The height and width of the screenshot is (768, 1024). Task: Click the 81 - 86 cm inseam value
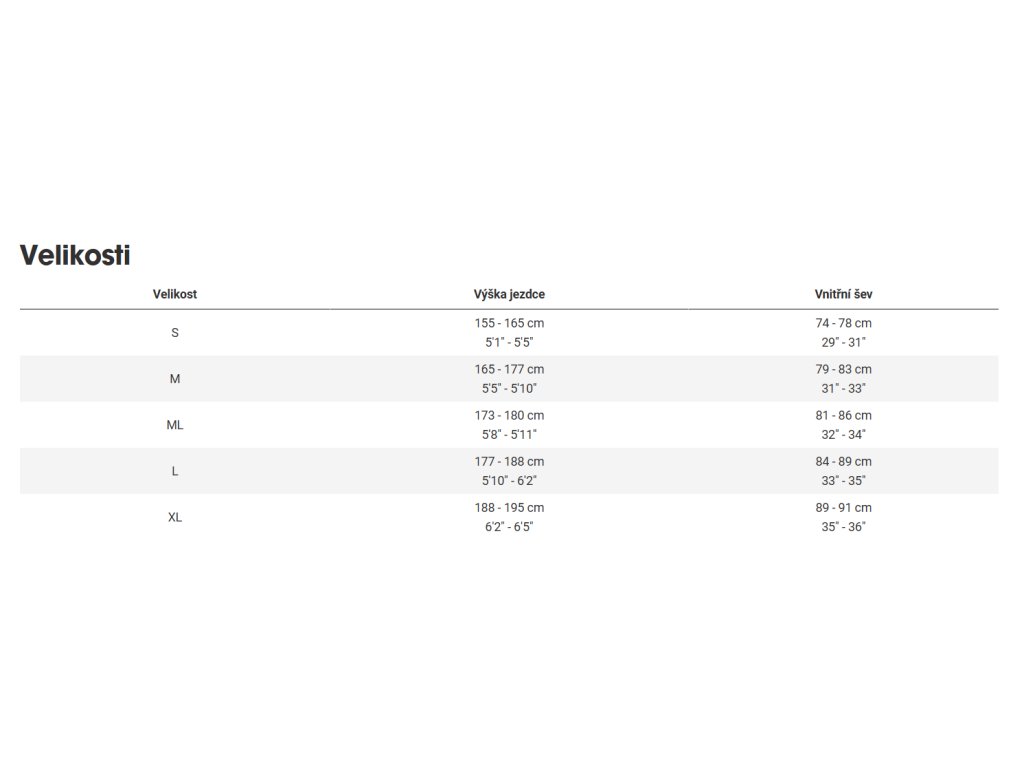click(x=843, y=415)
